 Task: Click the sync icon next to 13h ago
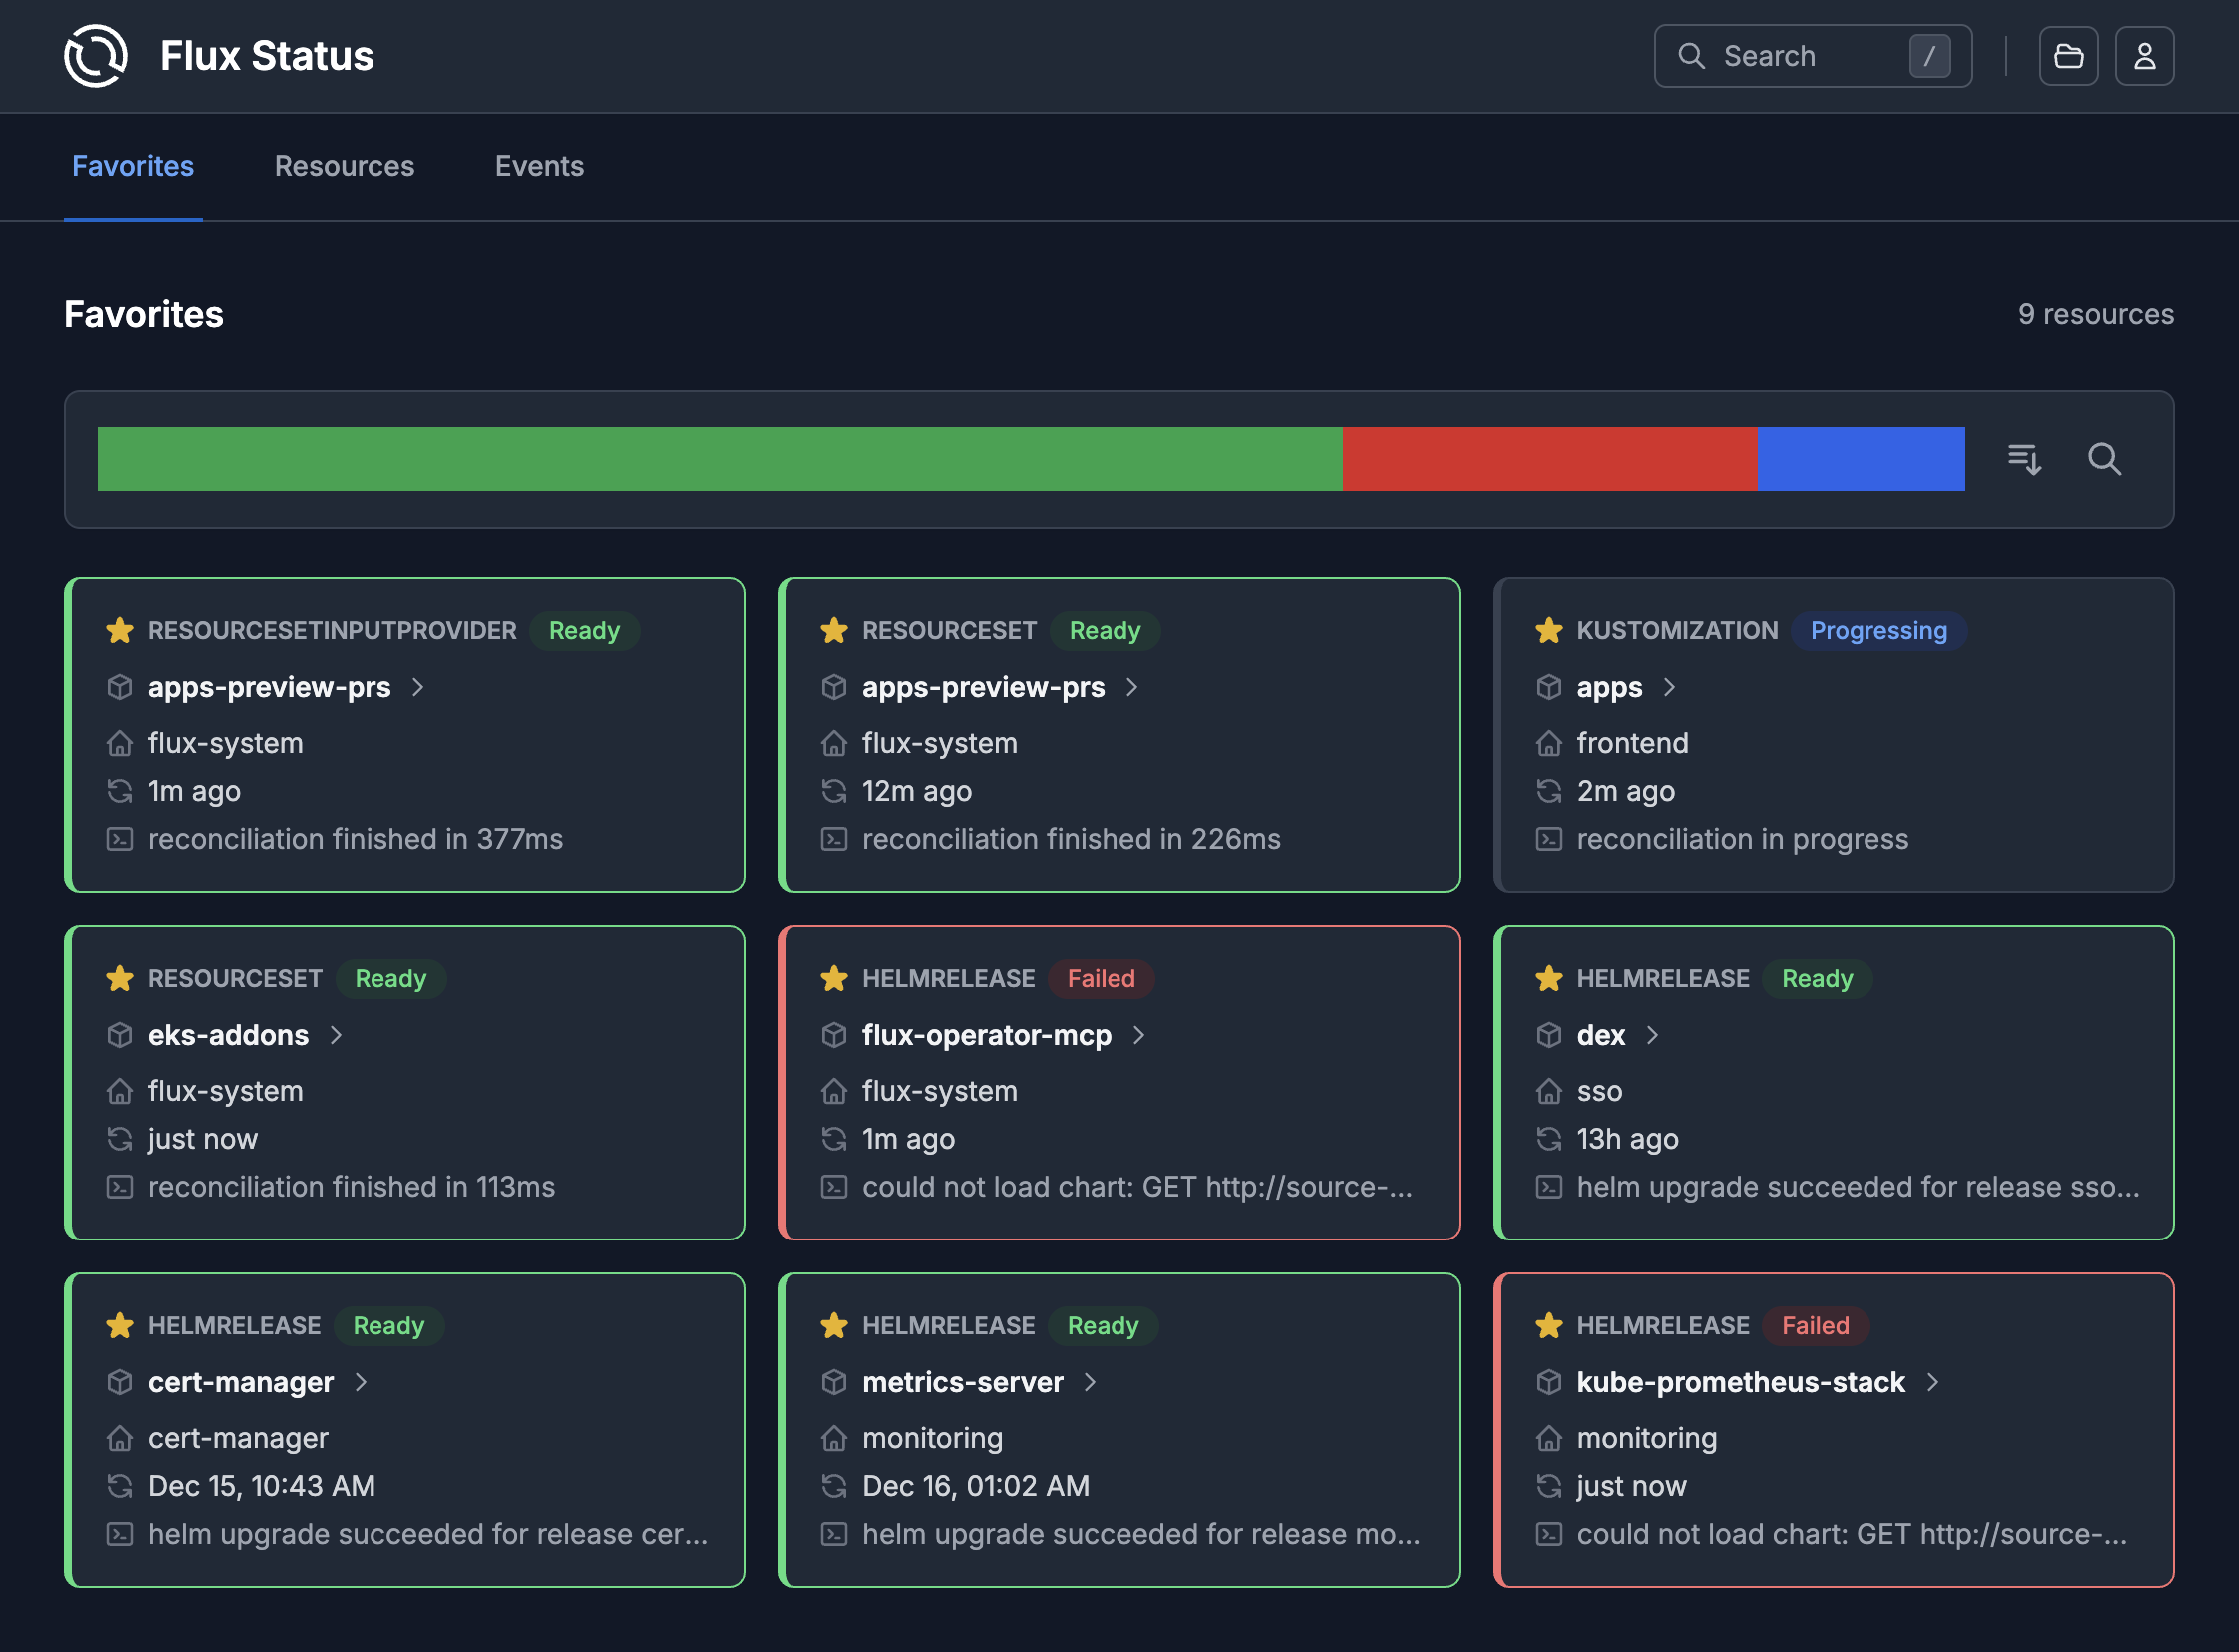click(1548, 1139)
